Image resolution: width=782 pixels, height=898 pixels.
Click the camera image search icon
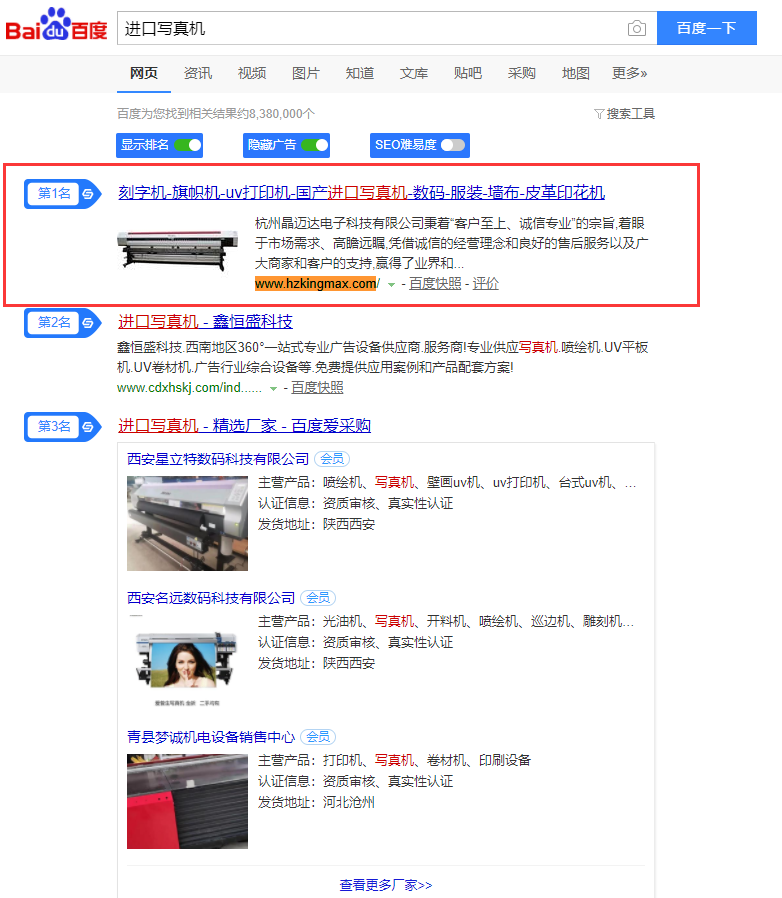click(636, 28)
